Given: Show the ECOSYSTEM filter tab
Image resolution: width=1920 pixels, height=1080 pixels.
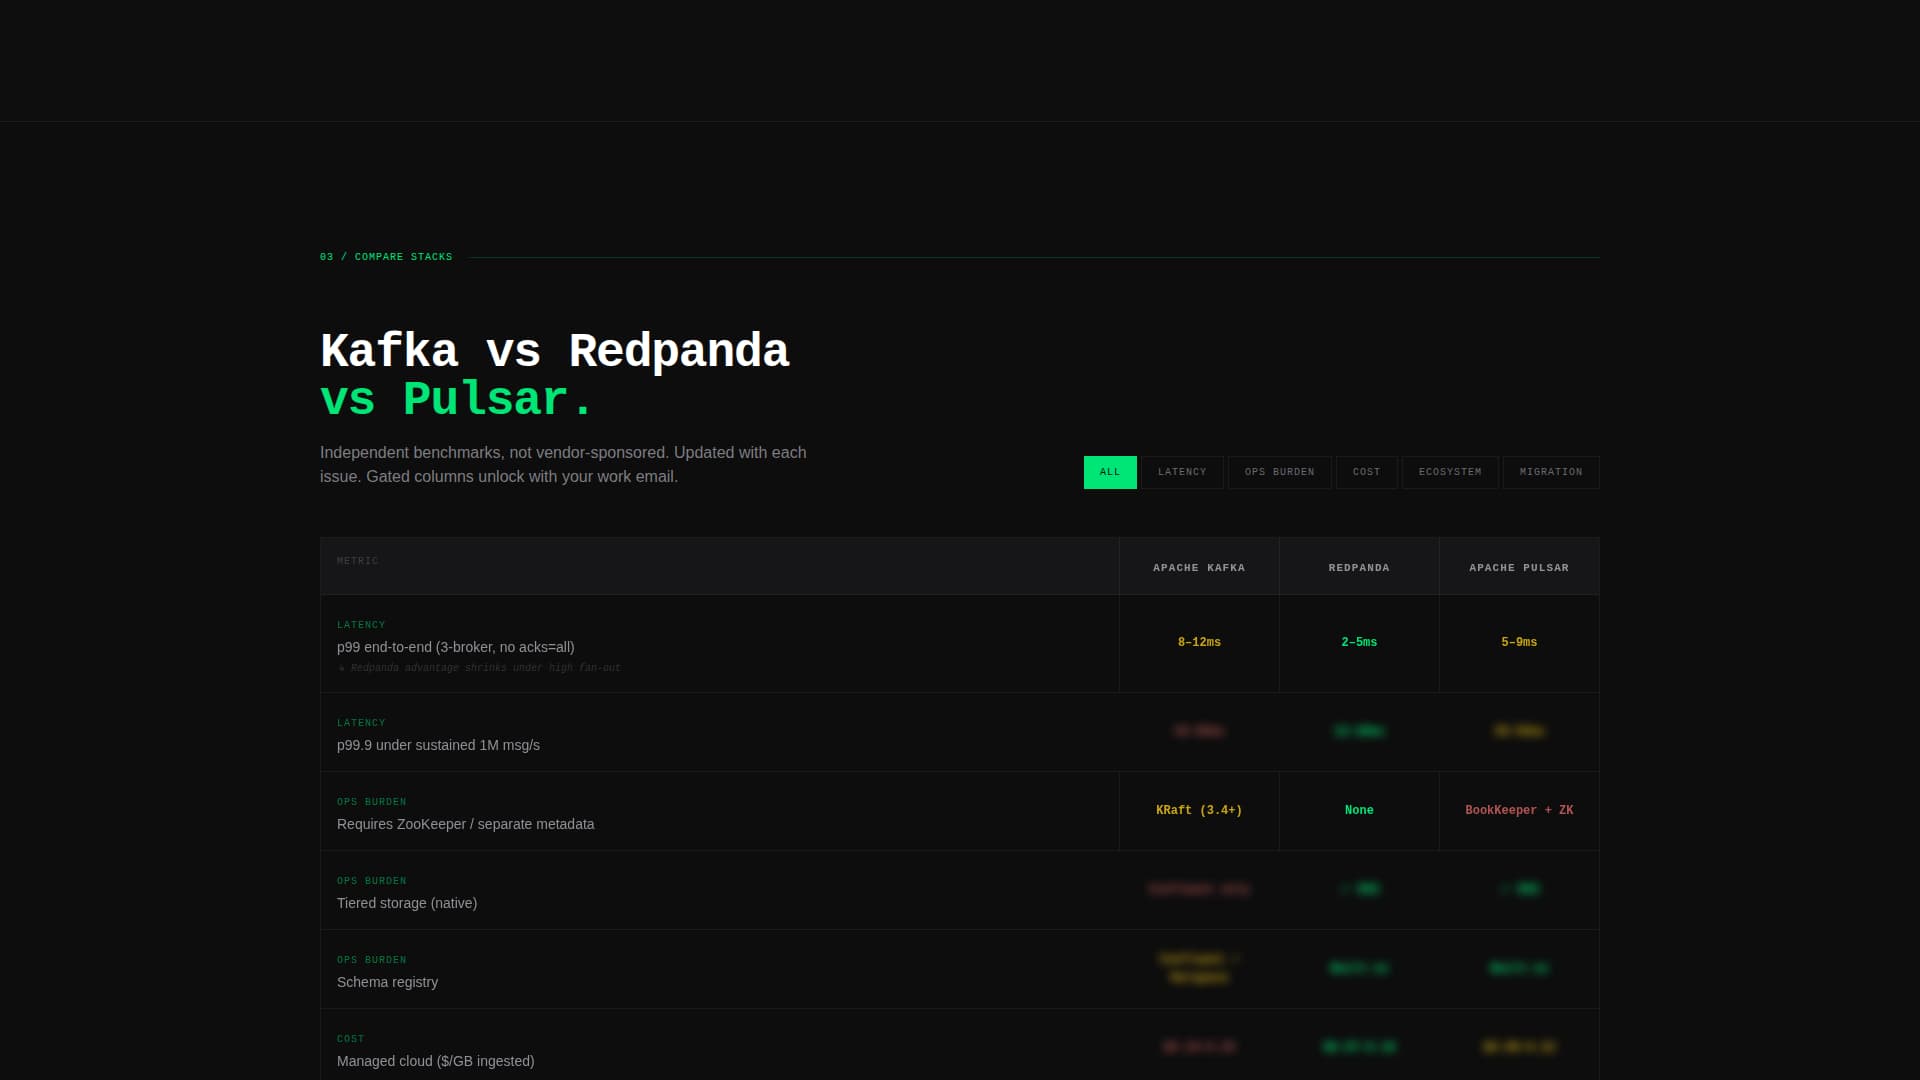Looking at the screenshot, I should [x=1450, y=472].
